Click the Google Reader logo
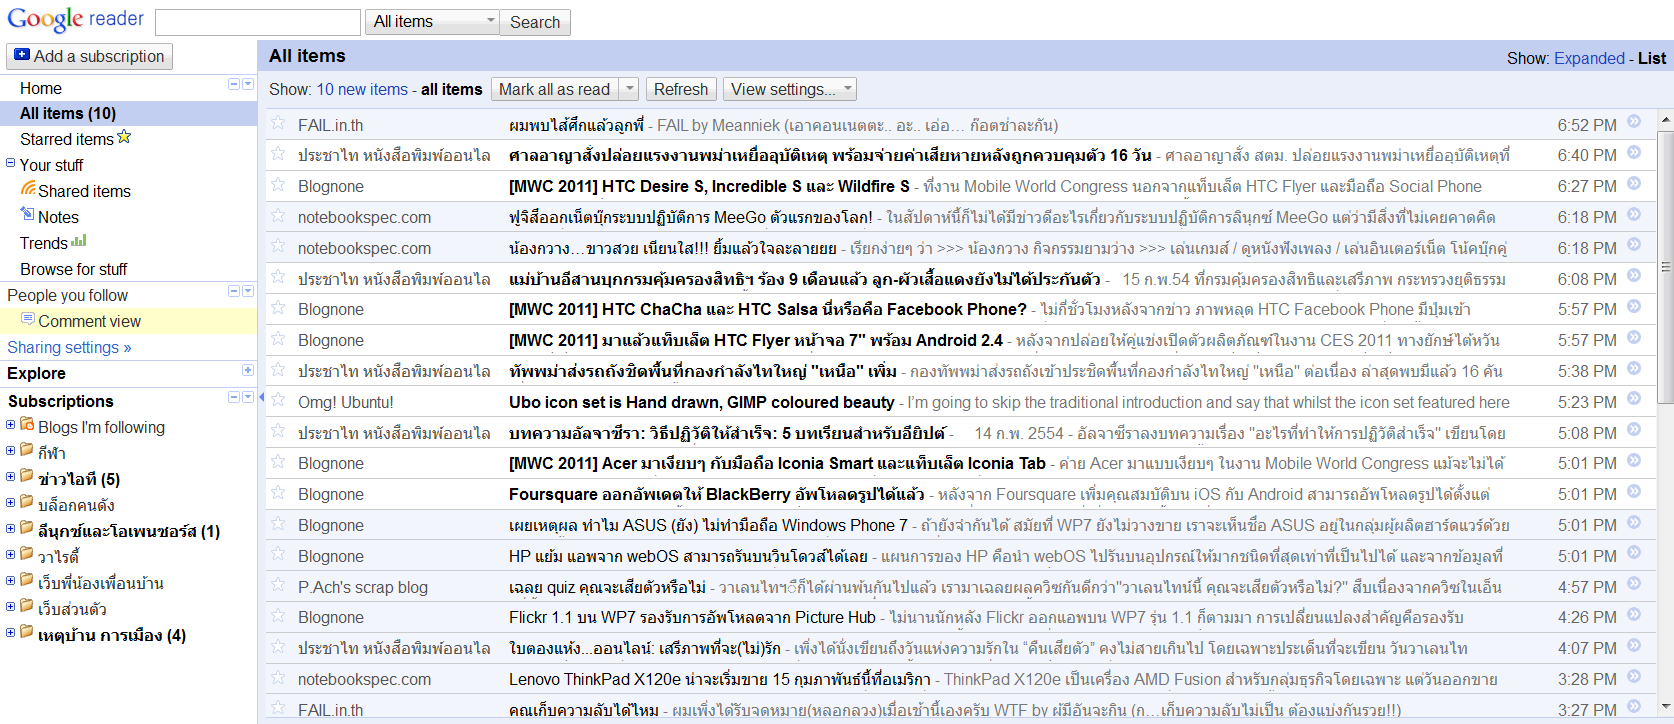 coord(75,20)
